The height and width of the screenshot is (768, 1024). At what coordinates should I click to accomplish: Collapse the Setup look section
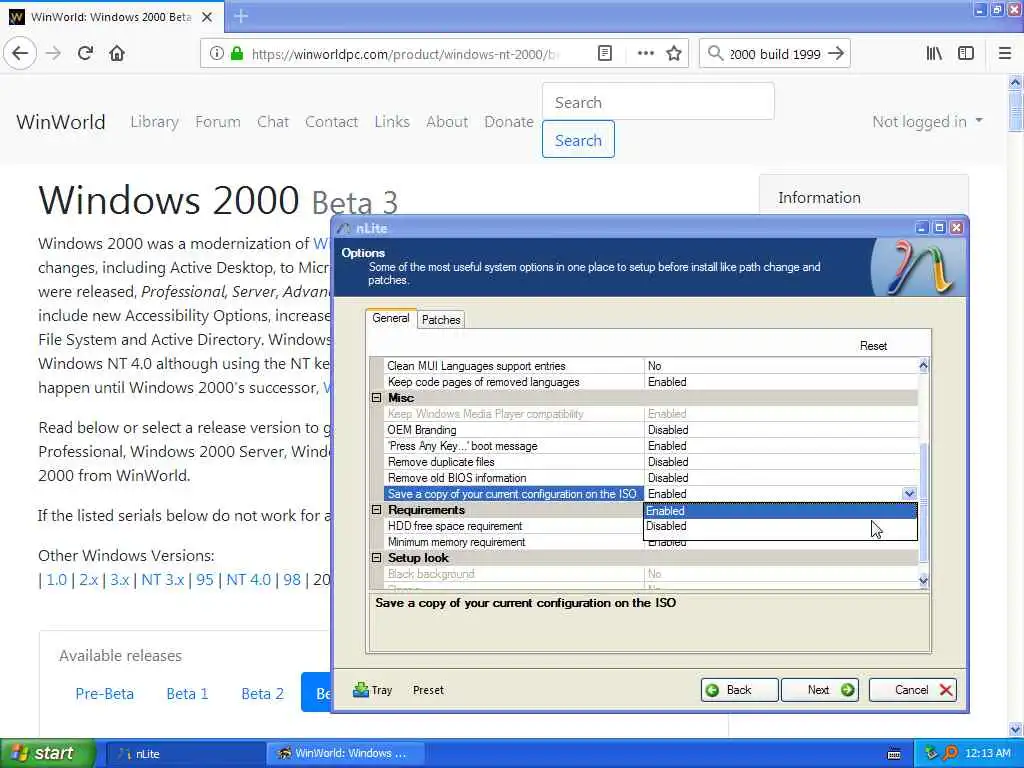tap(377, 558)
